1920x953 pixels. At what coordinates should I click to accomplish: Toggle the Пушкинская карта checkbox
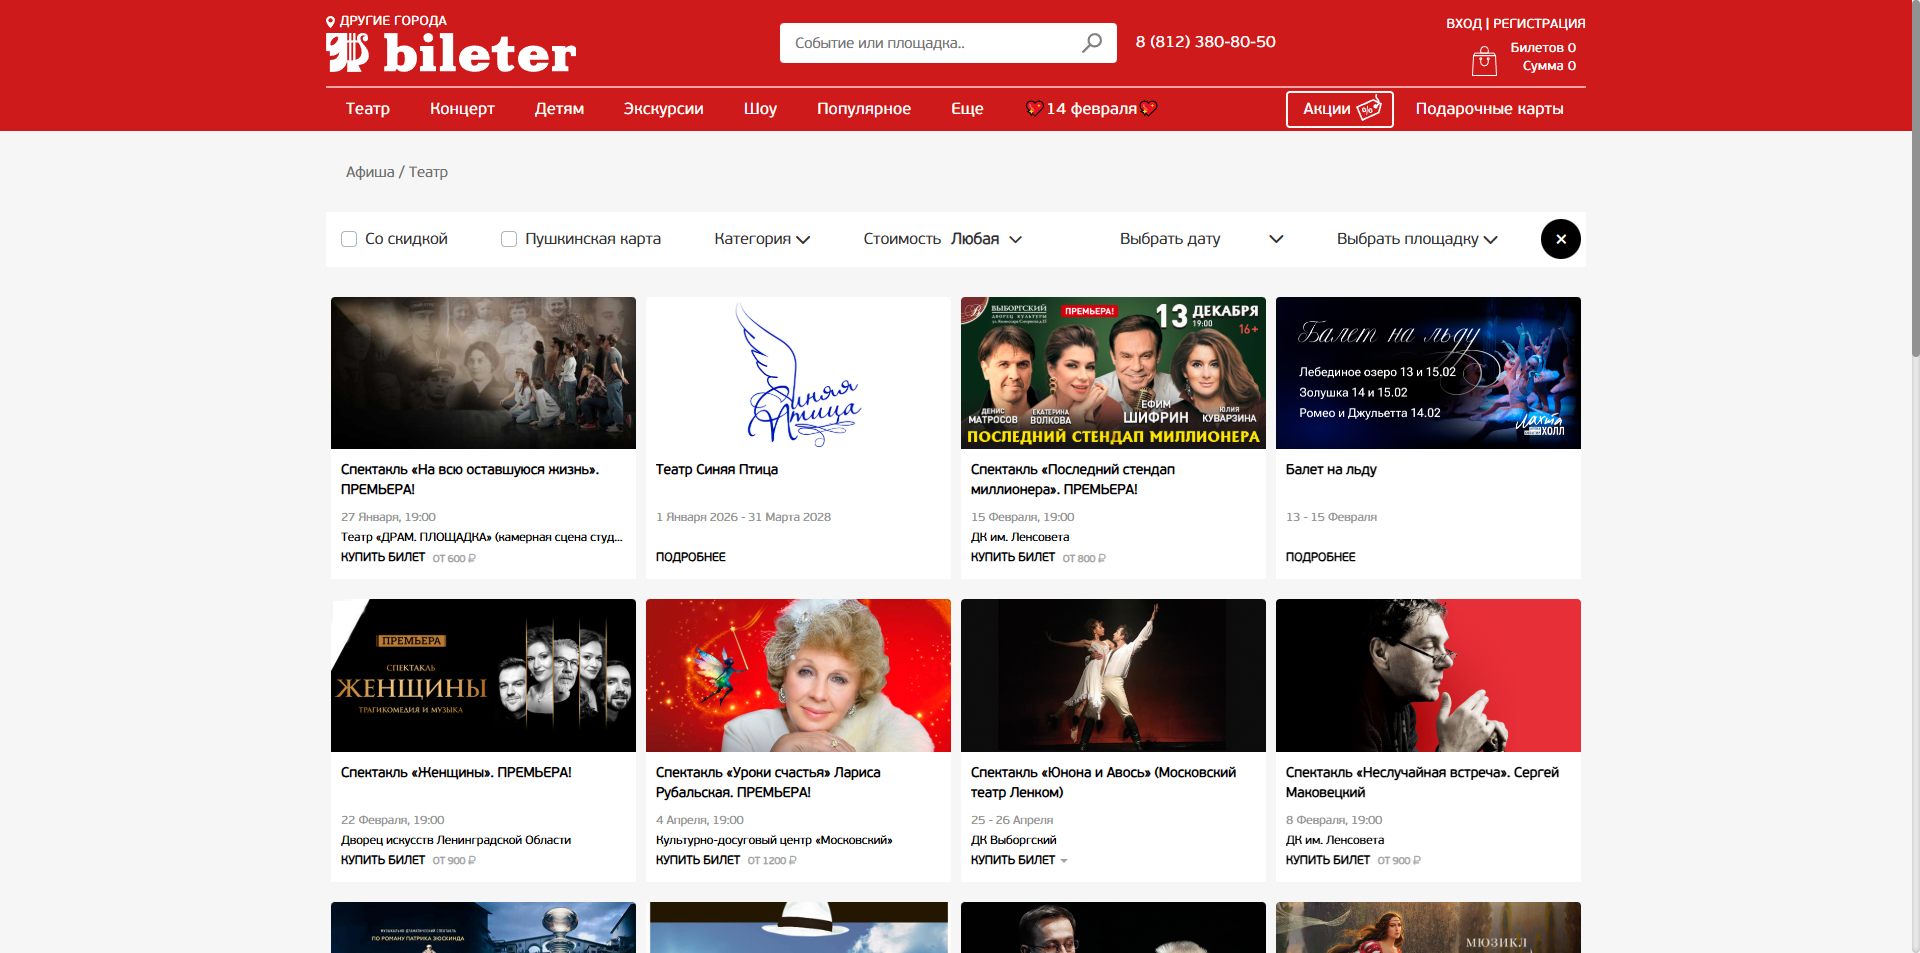click(x=509, y=239)
